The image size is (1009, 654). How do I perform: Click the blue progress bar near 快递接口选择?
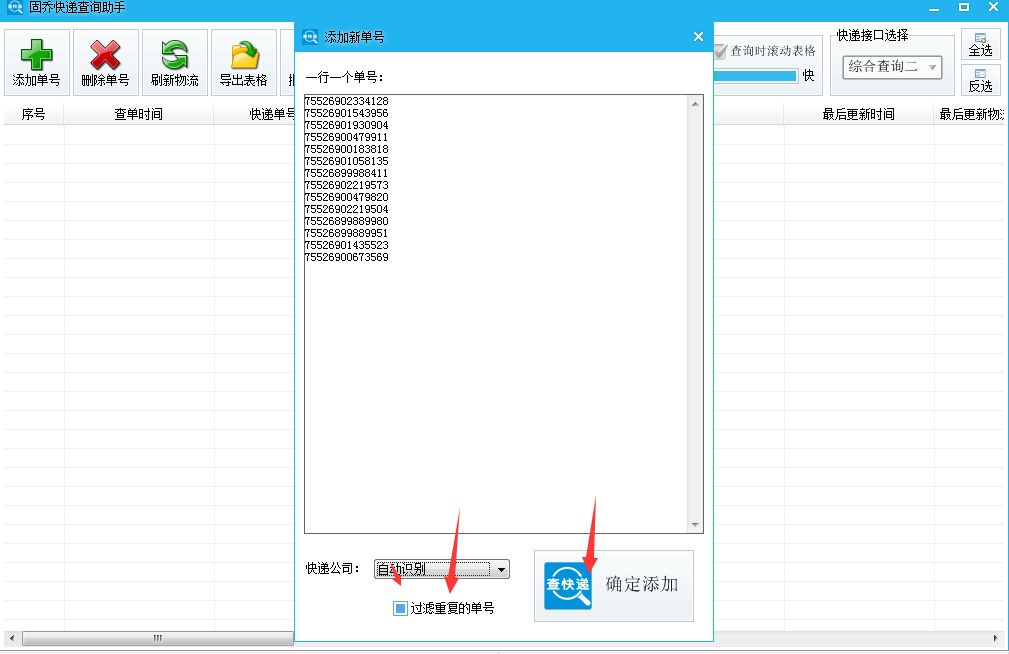tap(755, 75)
